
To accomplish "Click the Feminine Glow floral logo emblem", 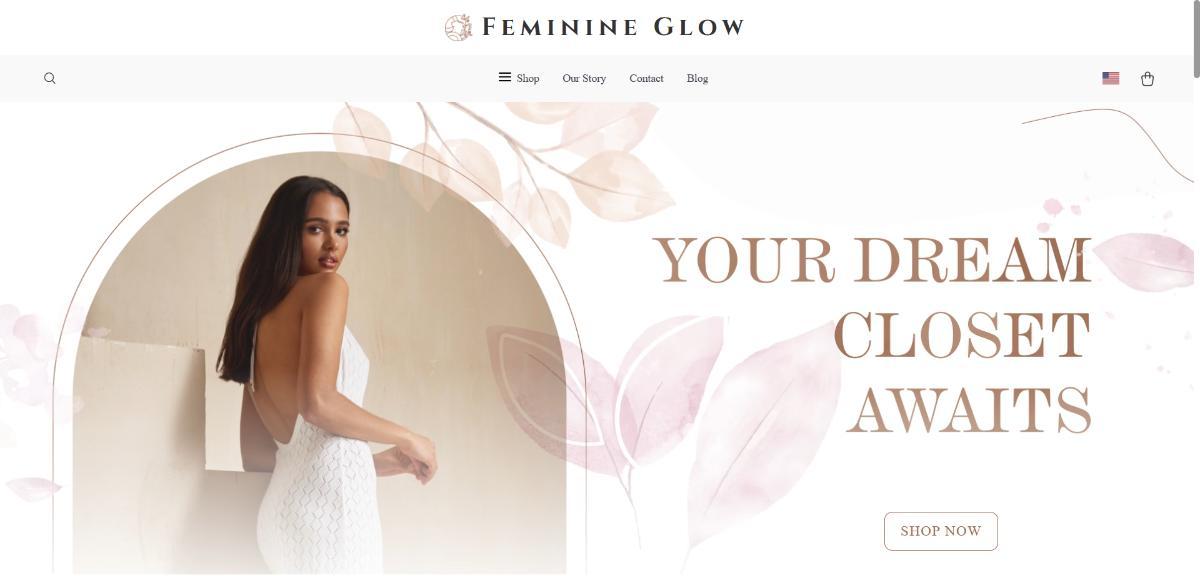I will pyautogui.click(x=458, y=27).
